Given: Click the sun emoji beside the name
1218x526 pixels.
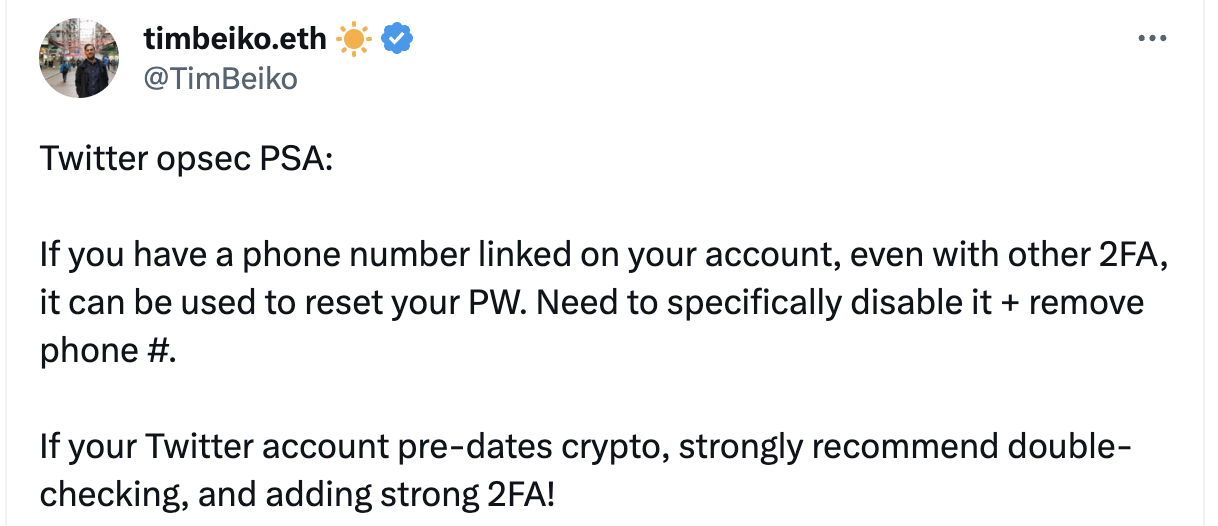Looking at the screenshot, I should (354, 40).
